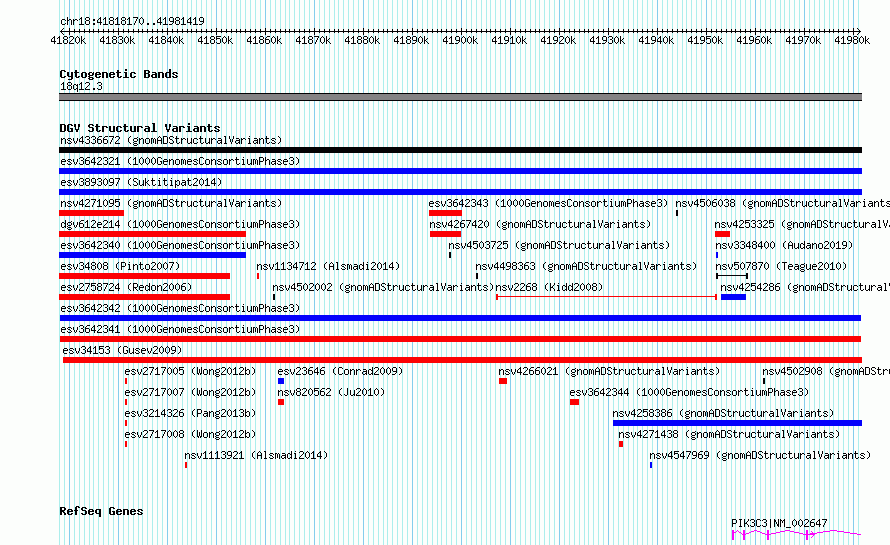The height and width of the screenshot is (545, 890).
Task: Click the nsv2268 red span line
Action: click(606, 297)
